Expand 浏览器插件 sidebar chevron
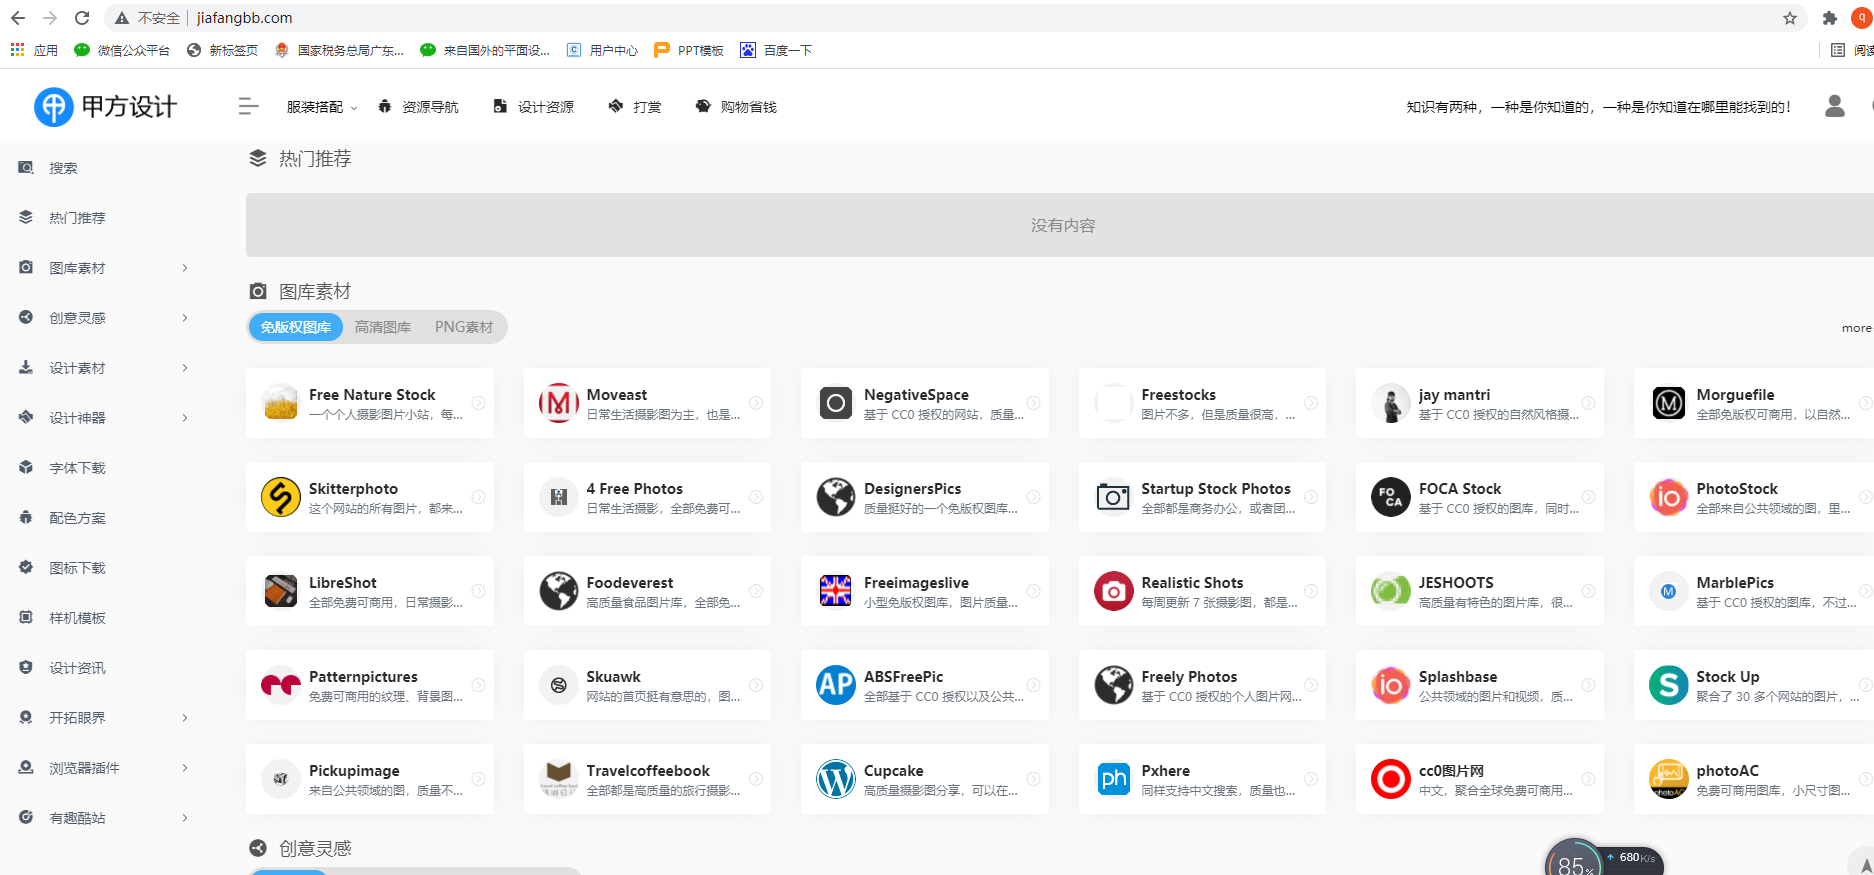Screen dimensions: 1874x875 coord(185,768)
